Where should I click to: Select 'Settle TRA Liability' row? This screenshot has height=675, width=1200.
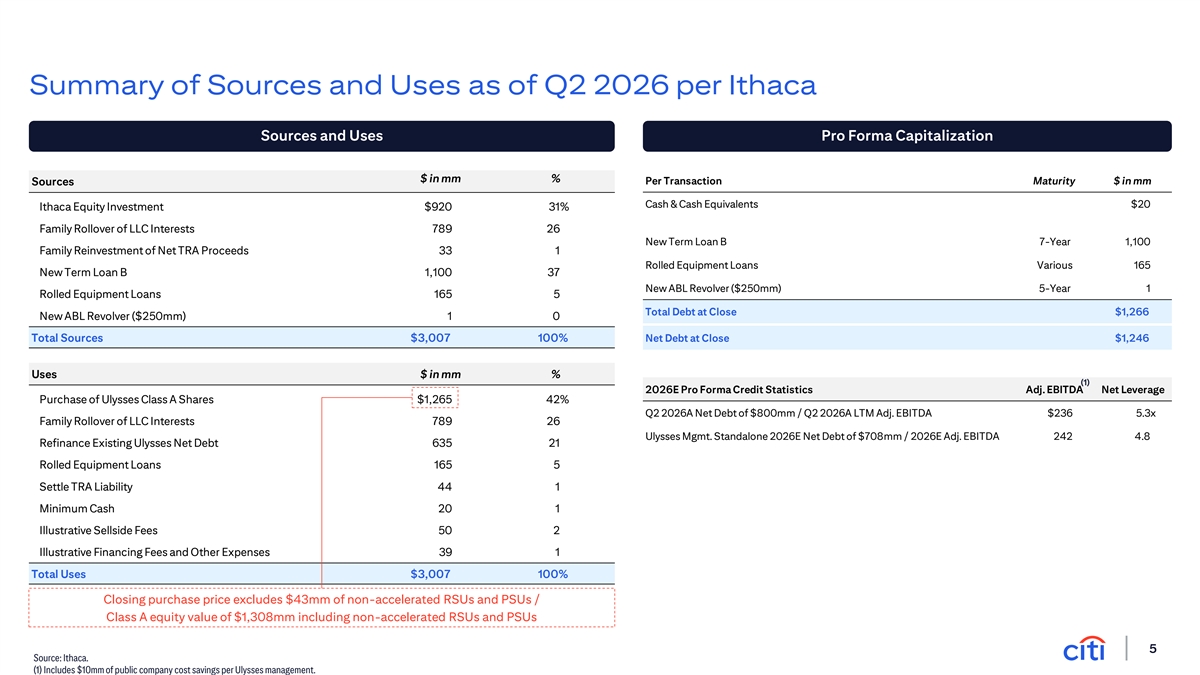[85, 487]
